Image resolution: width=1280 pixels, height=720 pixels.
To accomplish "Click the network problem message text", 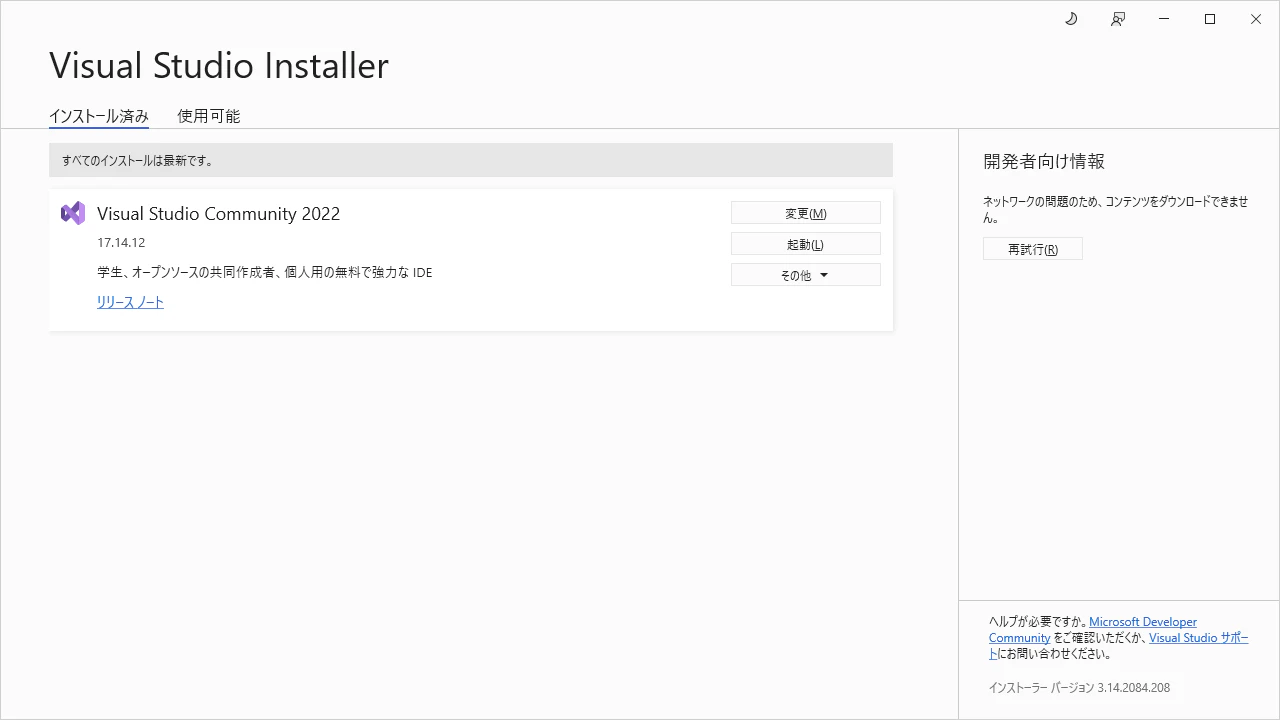I will pyautogui.click(x=1116, y=209).
